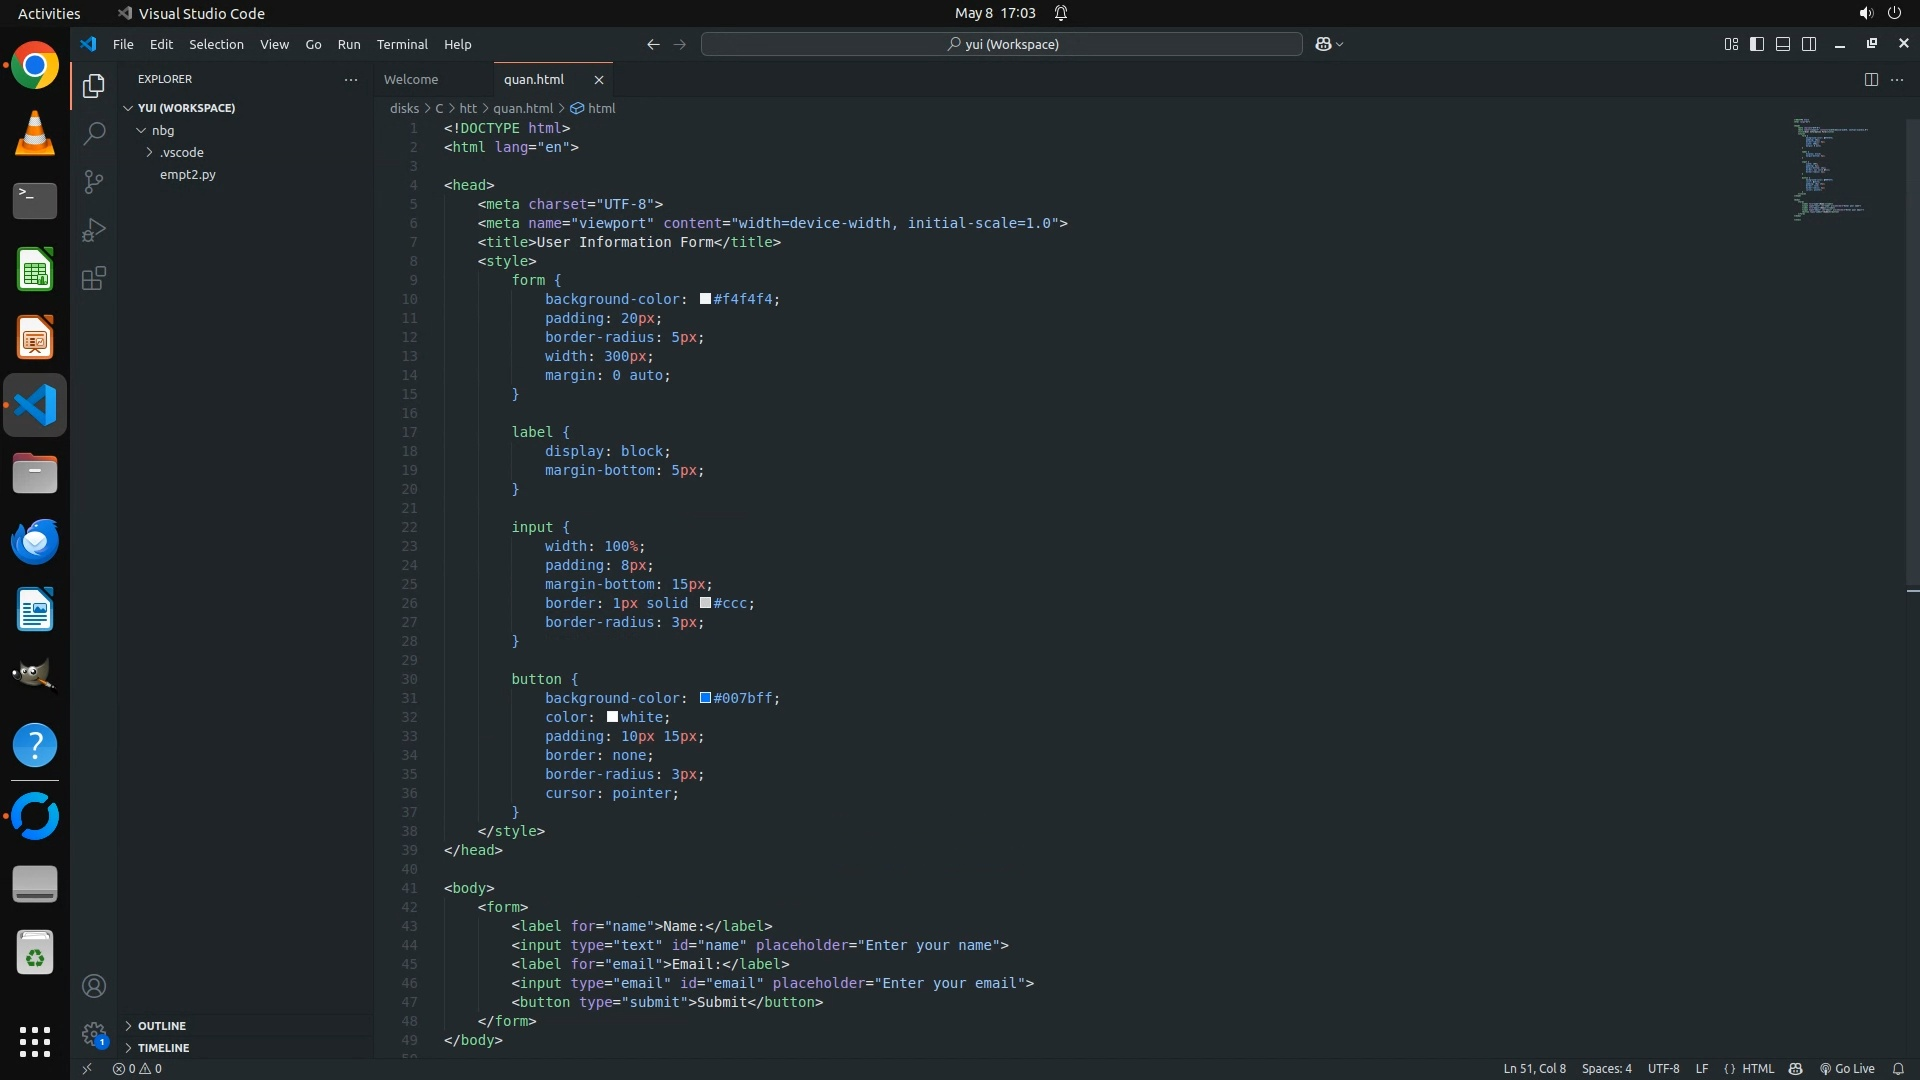
Task: Open the Extensions view
Action: click(x=94, y=279)
